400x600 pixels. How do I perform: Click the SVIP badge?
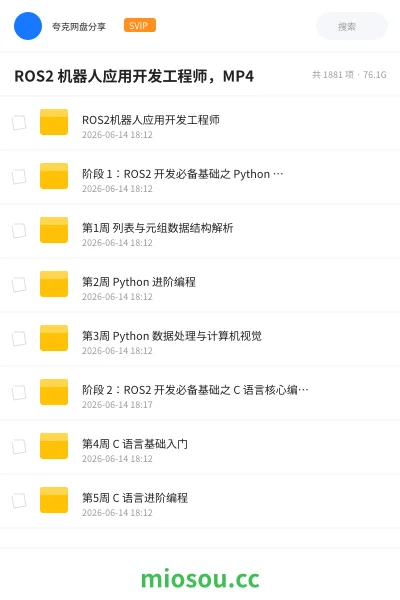pyautogui.click(x=140, y=25)
